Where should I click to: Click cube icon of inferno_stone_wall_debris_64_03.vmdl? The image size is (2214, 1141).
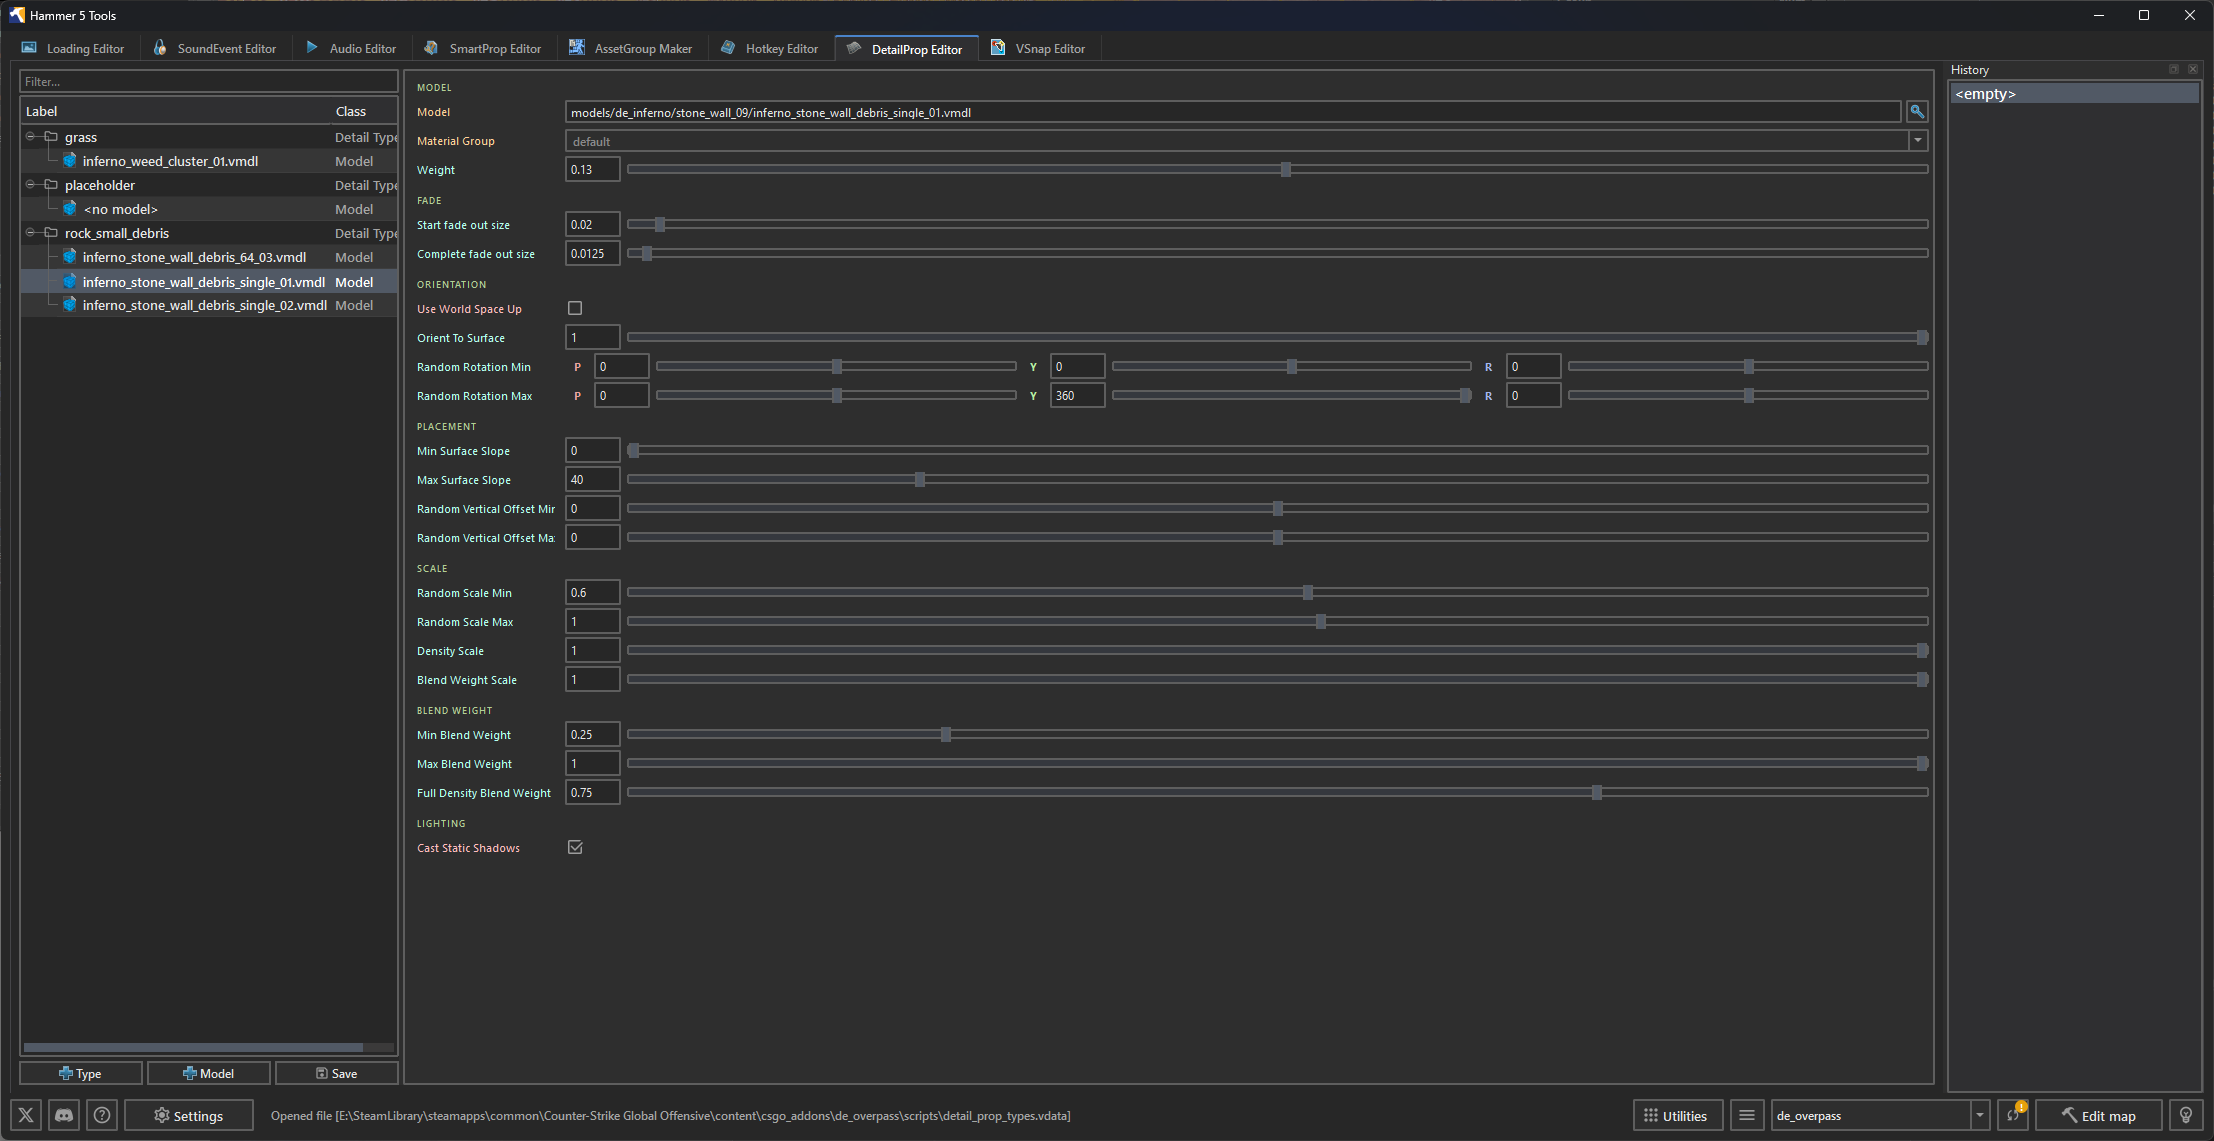tap(70, 256)
